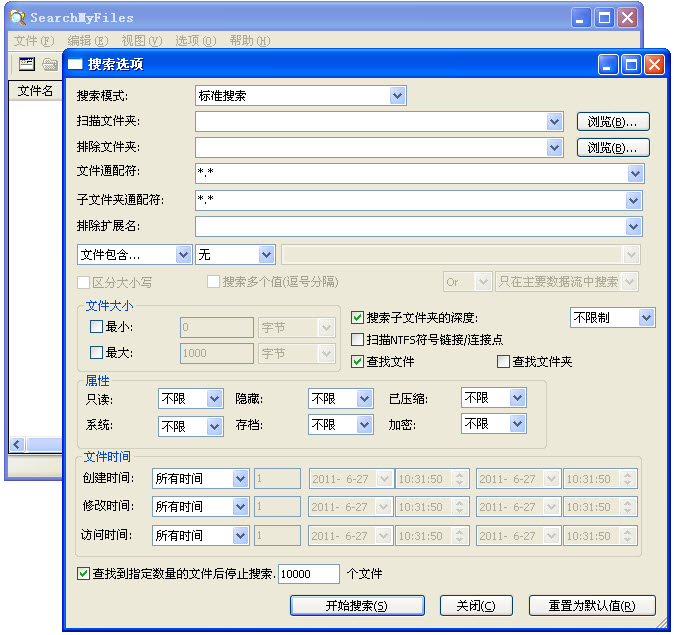This screenshot has width=674, height=635.
Task: Open the 子文件夹通配符 dropdown arrow
Action: click(x=634, y=200)
